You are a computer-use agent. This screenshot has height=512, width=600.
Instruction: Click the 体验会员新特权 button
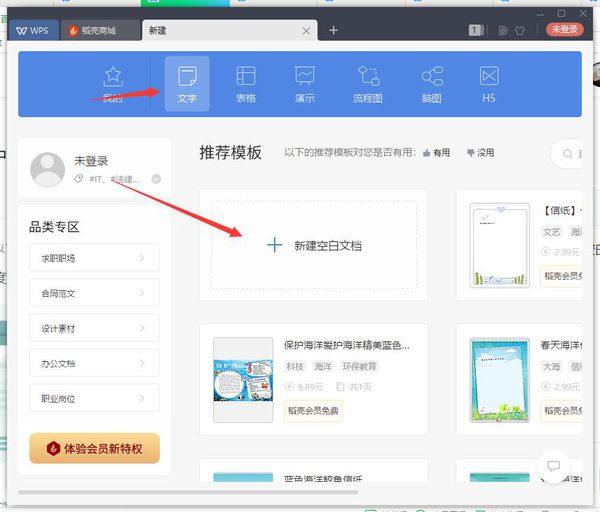pos(95,448)
